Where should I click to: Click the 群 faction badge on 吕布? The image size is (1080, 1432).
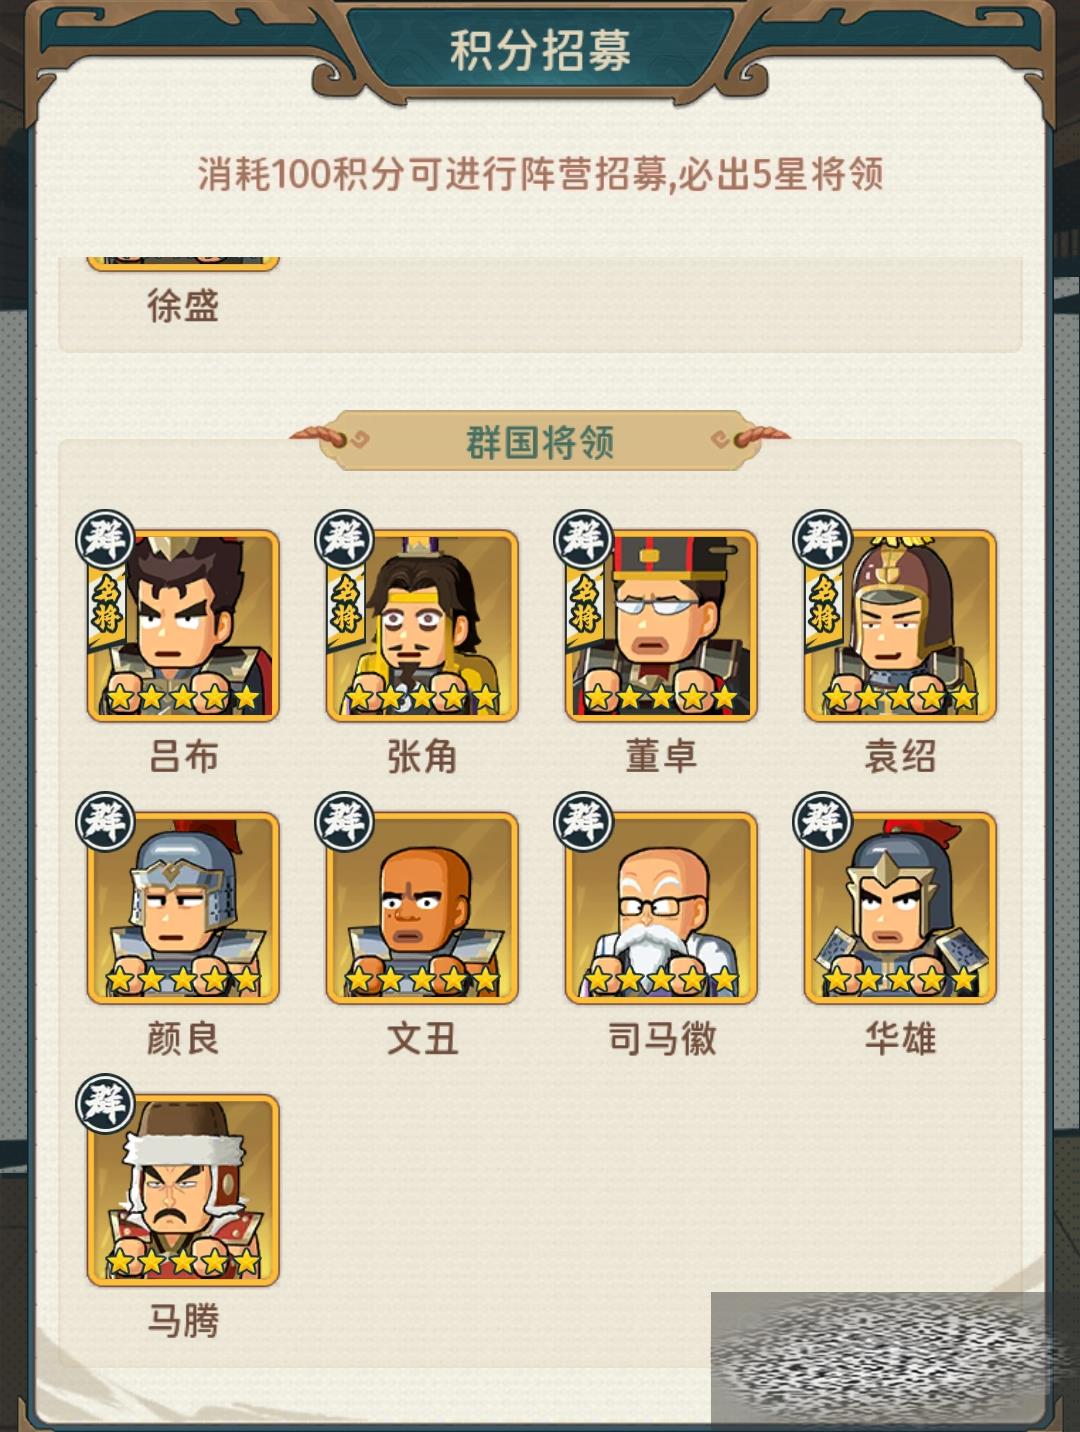[106, 539]
